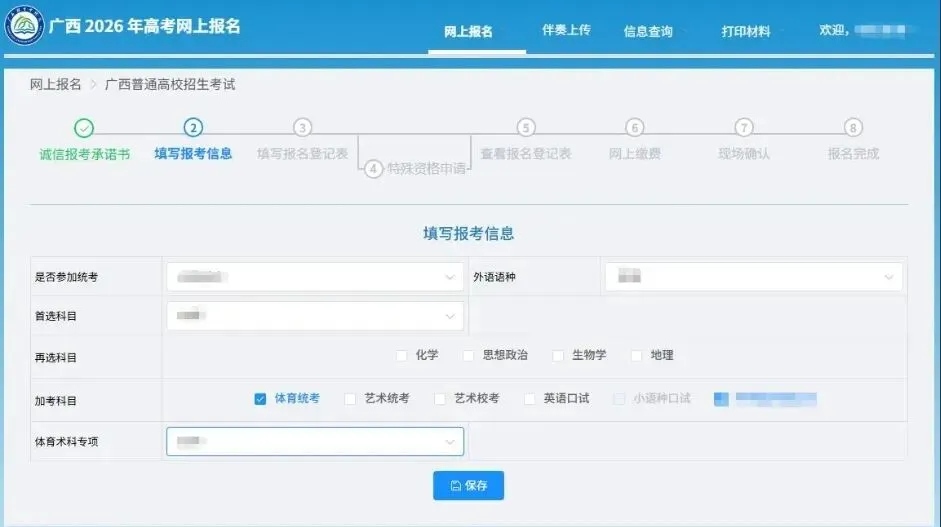Click the Guangxi exam site logo
The height and width of the screenshot is (527, 941).
click(x=24, y=25)
